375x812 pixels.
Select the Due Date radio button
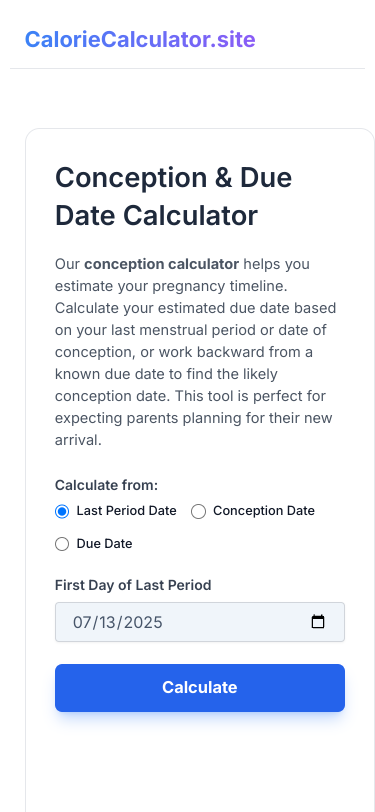point(62,544)
